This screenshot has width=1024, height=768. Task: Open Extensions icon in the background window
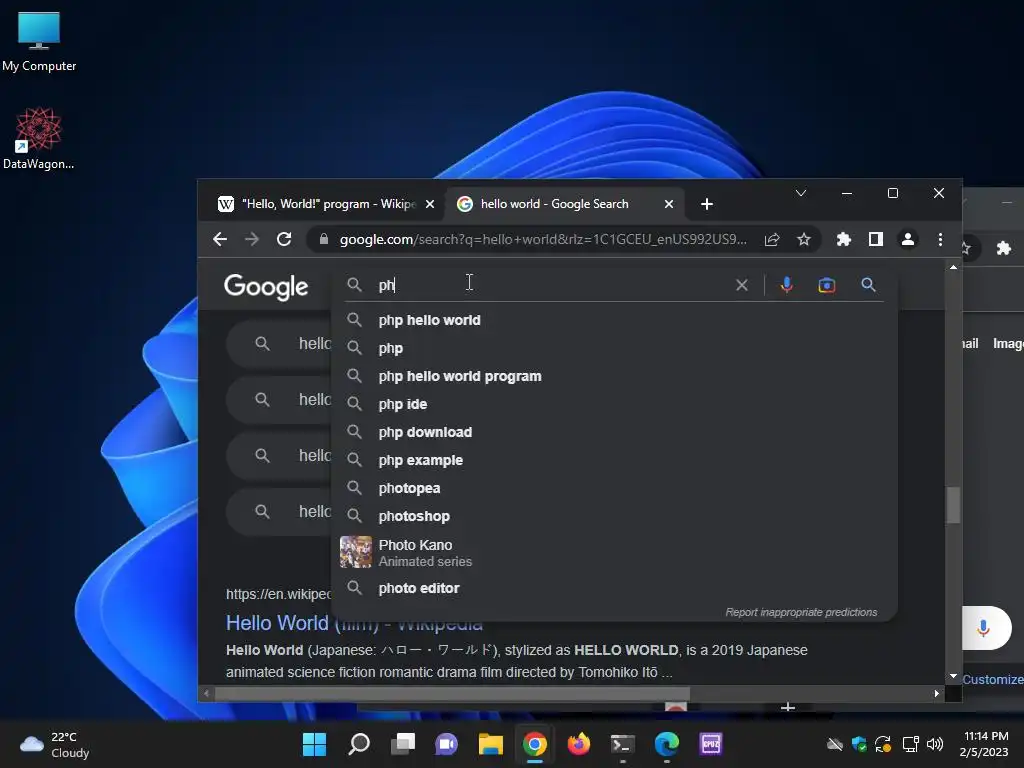(x=1004, y=248)
